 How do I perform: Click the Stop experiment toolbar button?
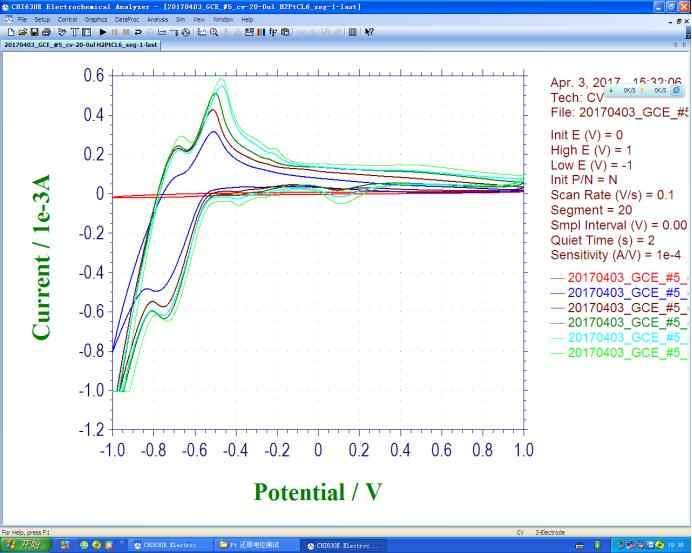pos(126,32)
